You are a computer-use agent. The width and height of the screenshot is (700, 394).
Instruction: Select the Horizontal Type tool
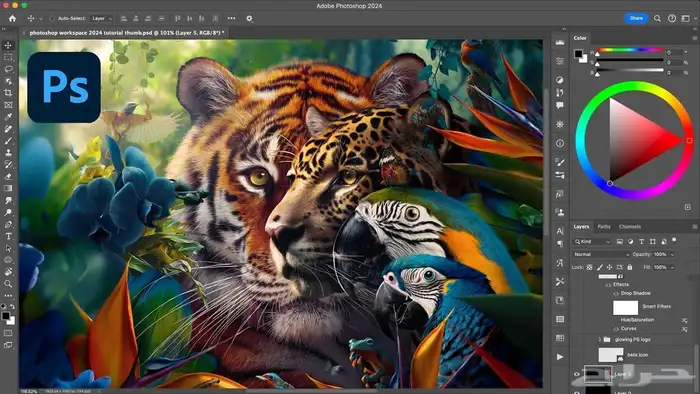click(8, 236)
